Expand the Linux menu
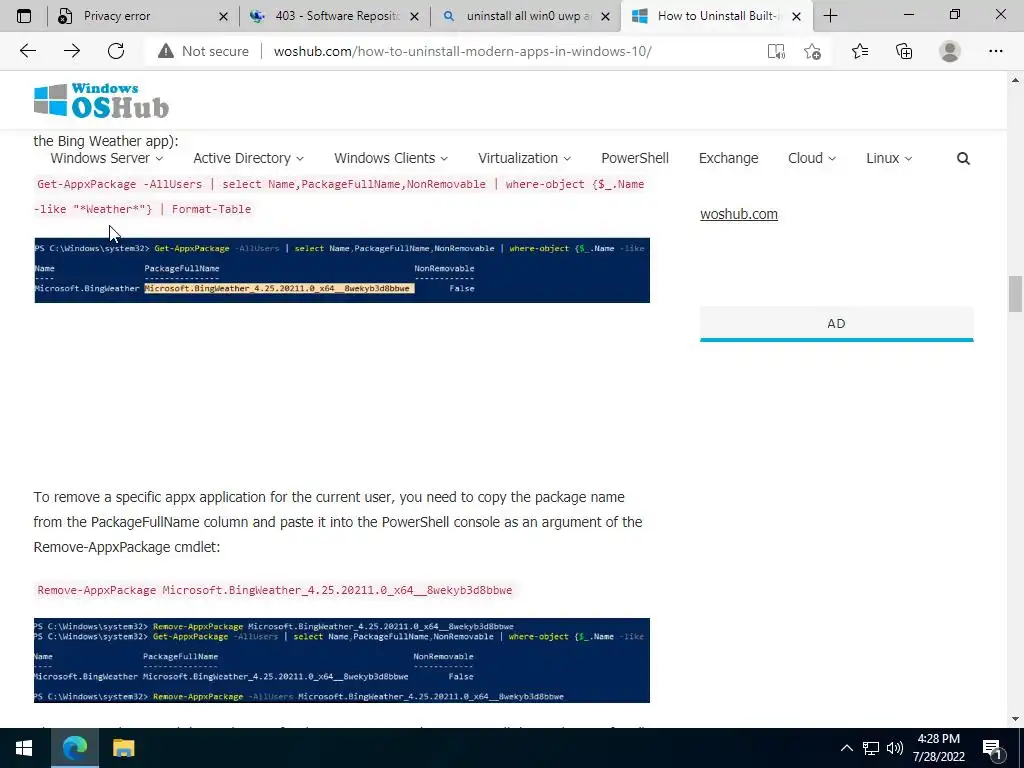 [x=889, y=158]
